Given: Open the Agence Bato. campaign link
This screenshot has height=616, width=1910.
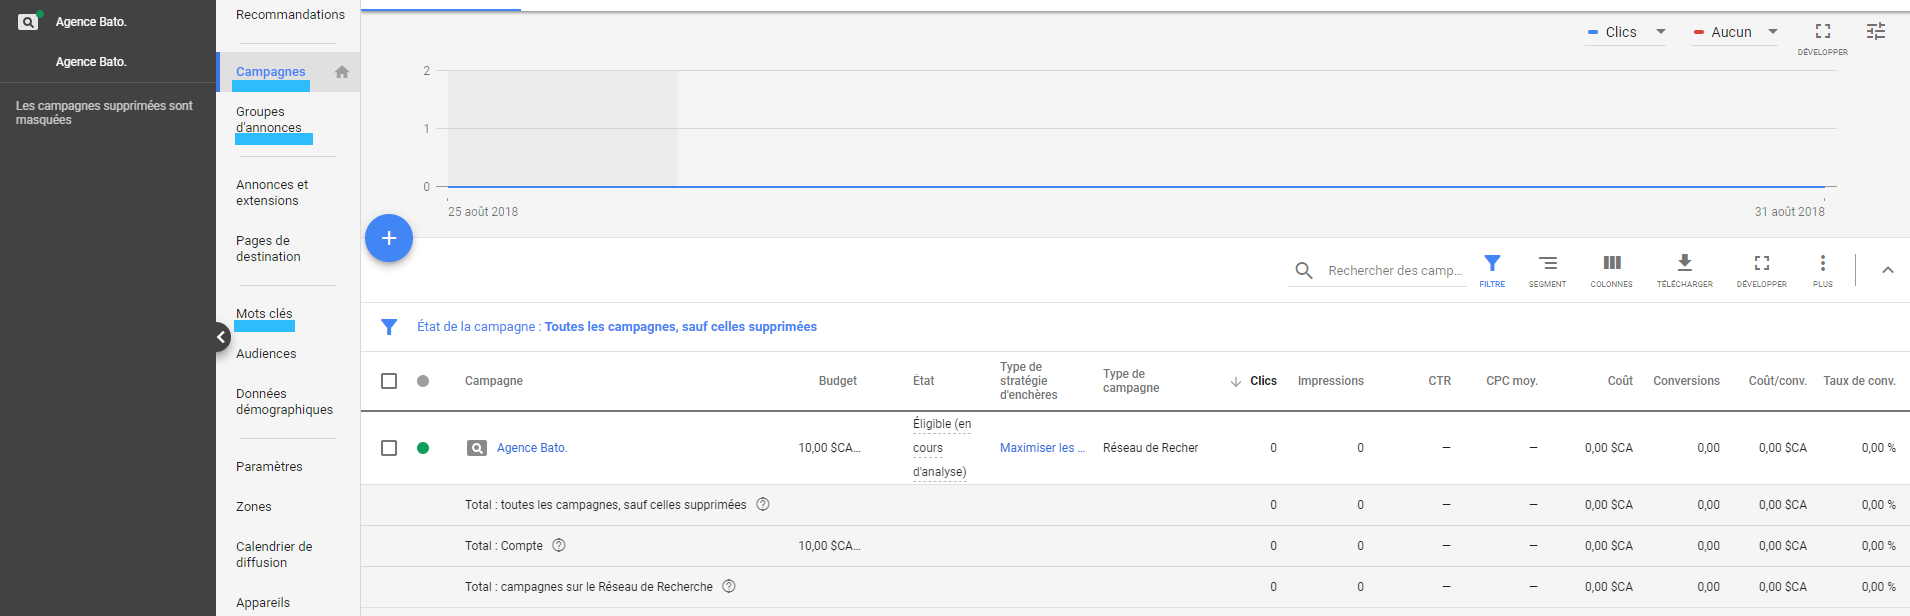Looking at the screenshot, I should pos(532,448).
